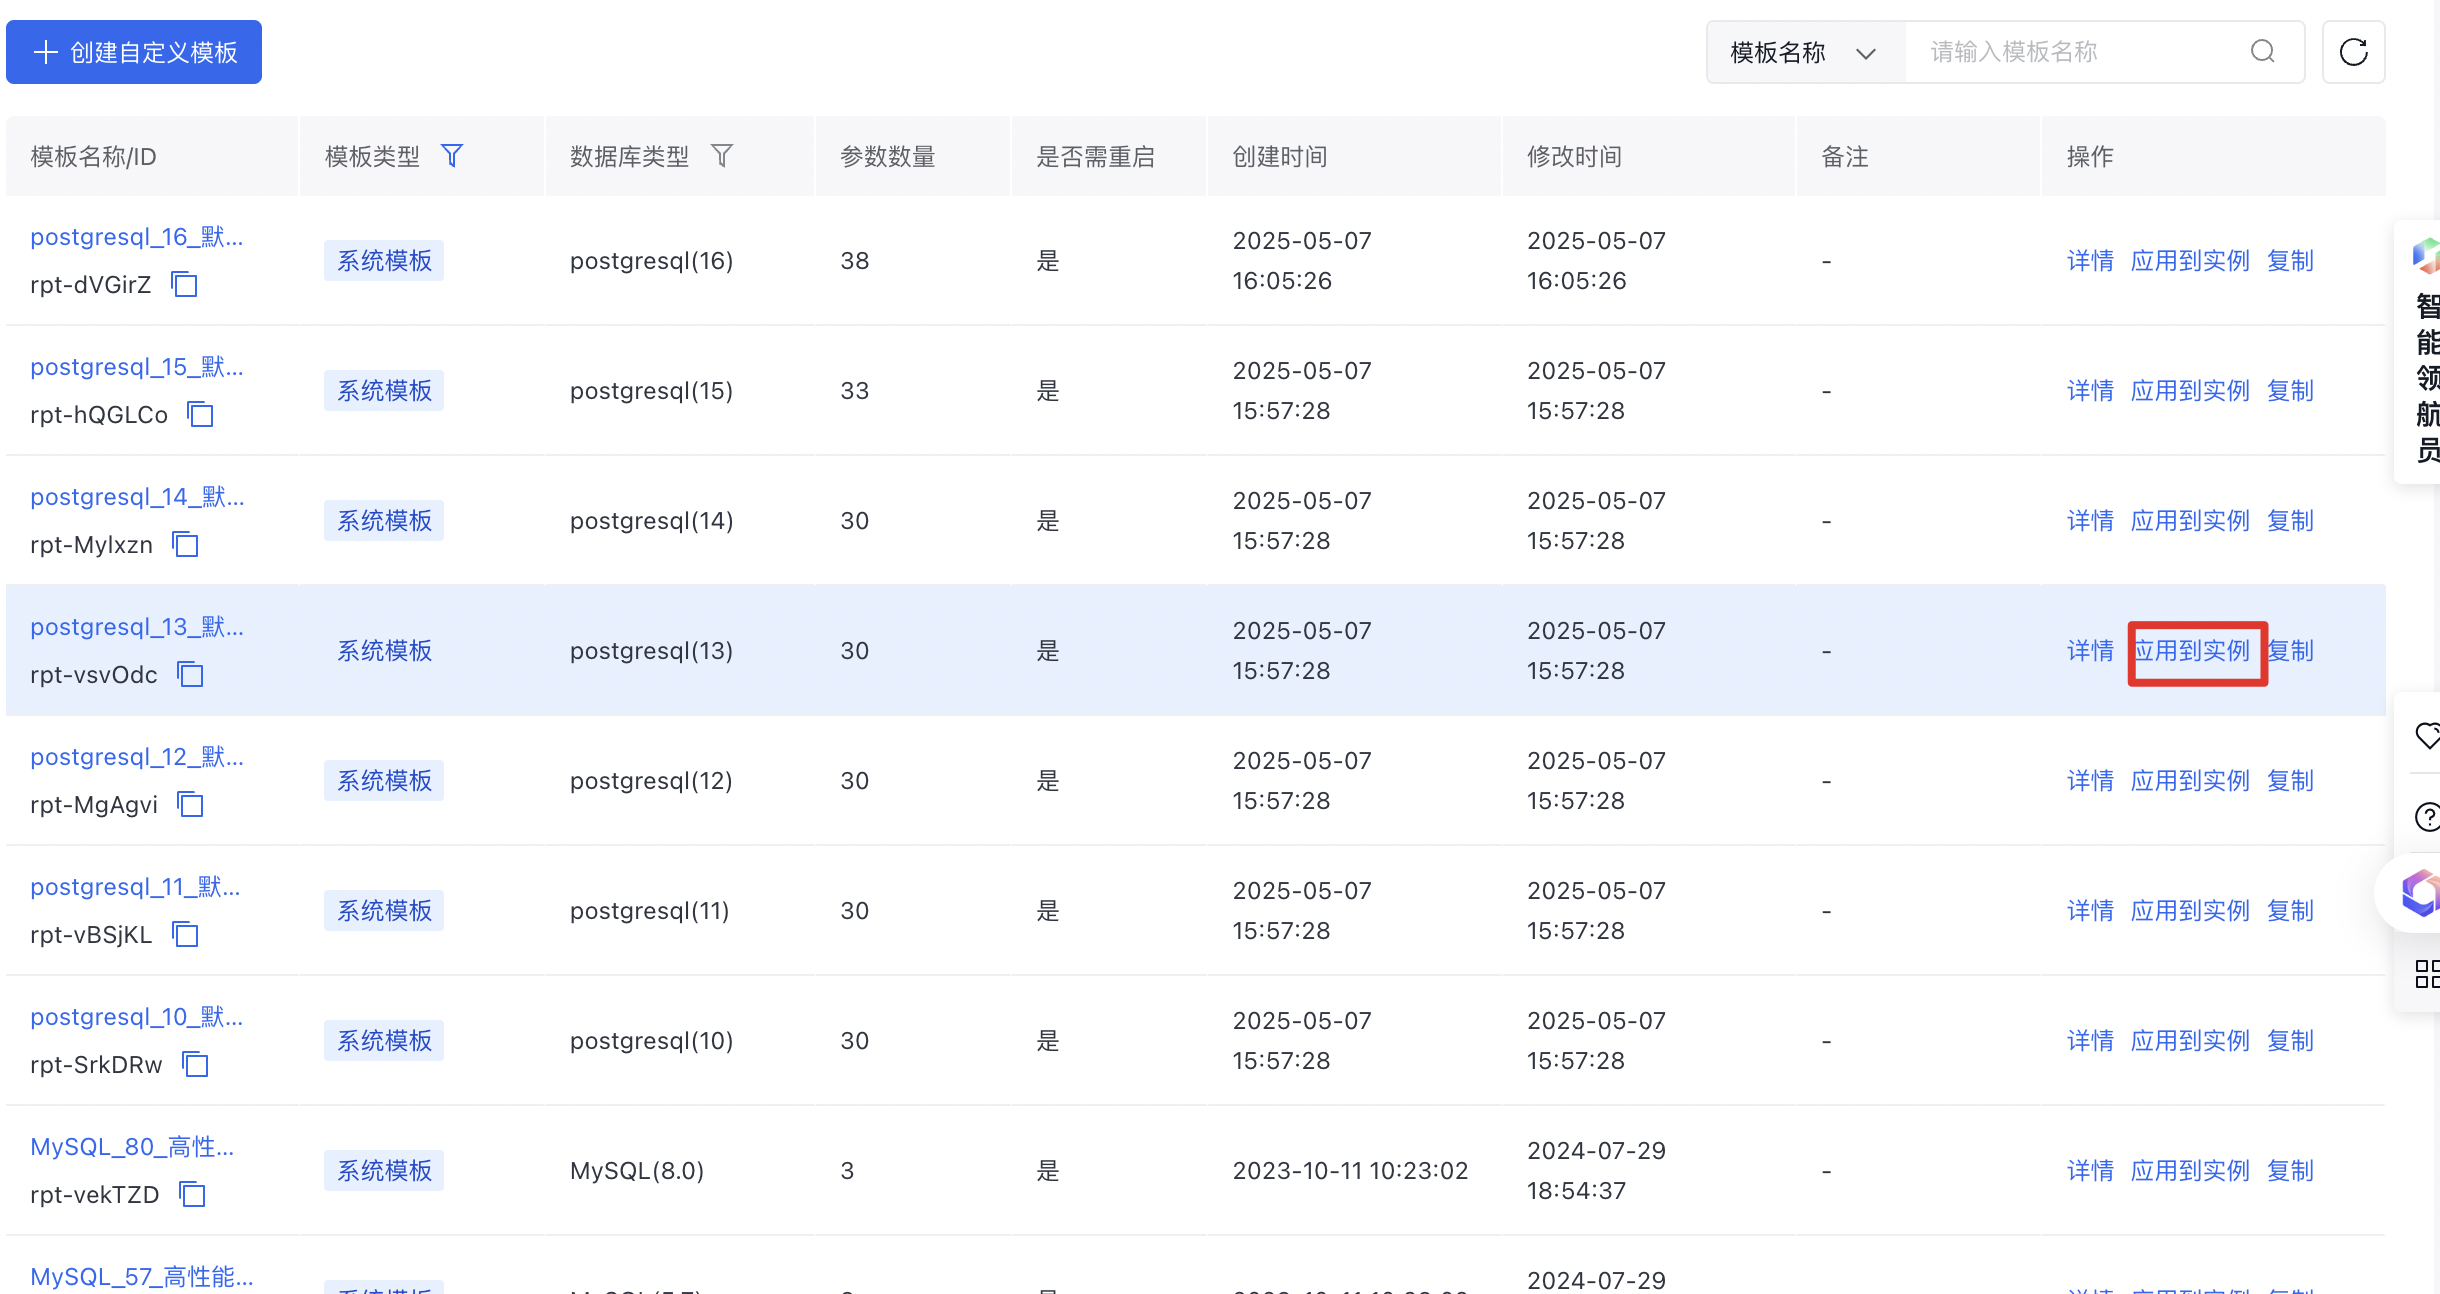Apply postgresql(11) template to instance

click(x=2190, y=911)
